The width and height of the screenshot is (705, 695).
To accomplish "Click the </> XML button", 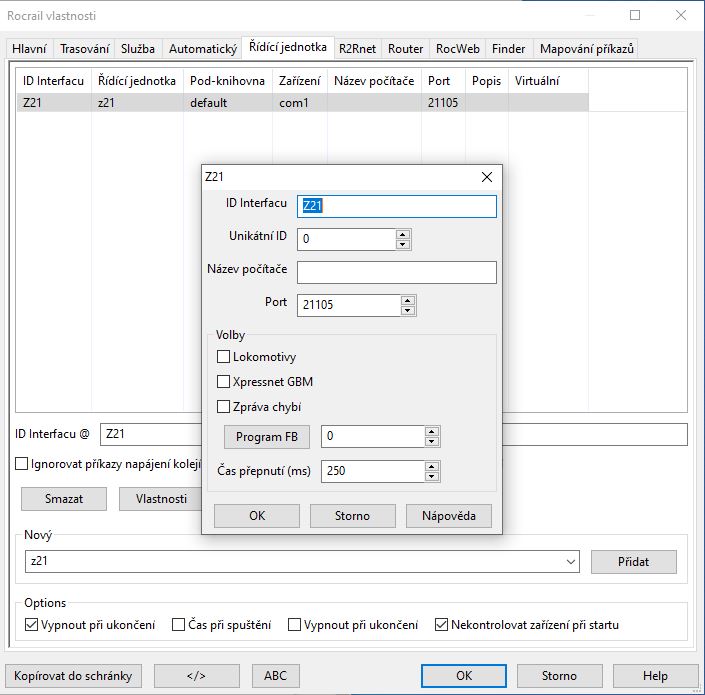I will coord(196,675).
